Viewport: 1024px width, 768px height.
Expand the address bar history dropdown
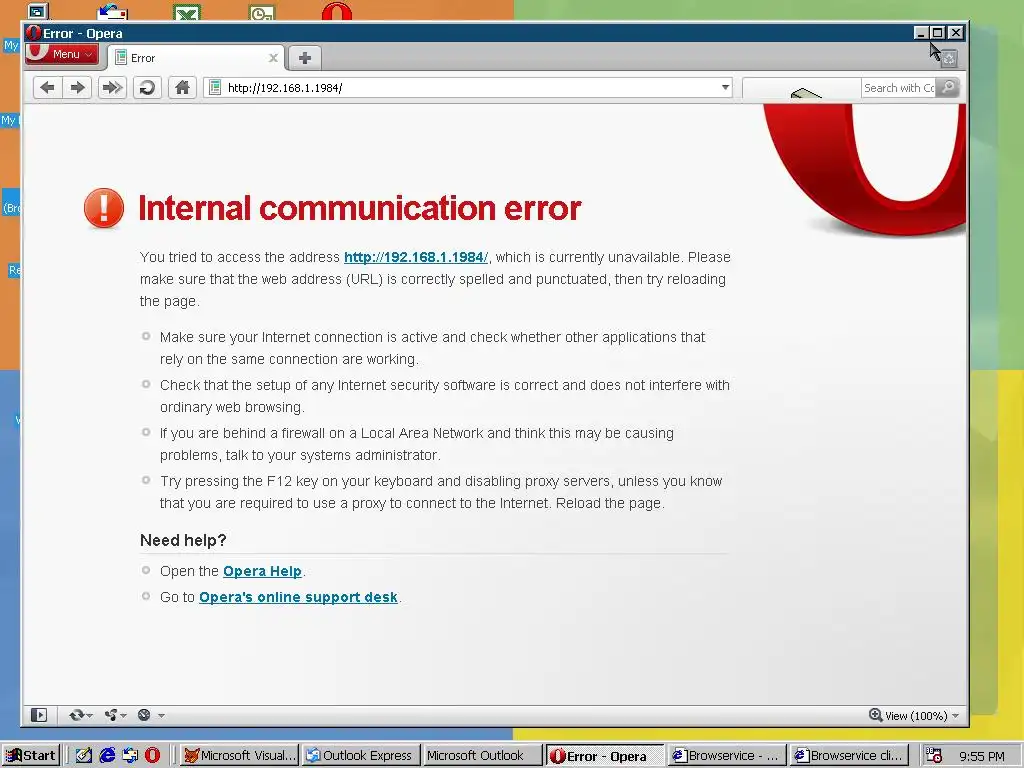pyautogui.click(x=725, y=88)
